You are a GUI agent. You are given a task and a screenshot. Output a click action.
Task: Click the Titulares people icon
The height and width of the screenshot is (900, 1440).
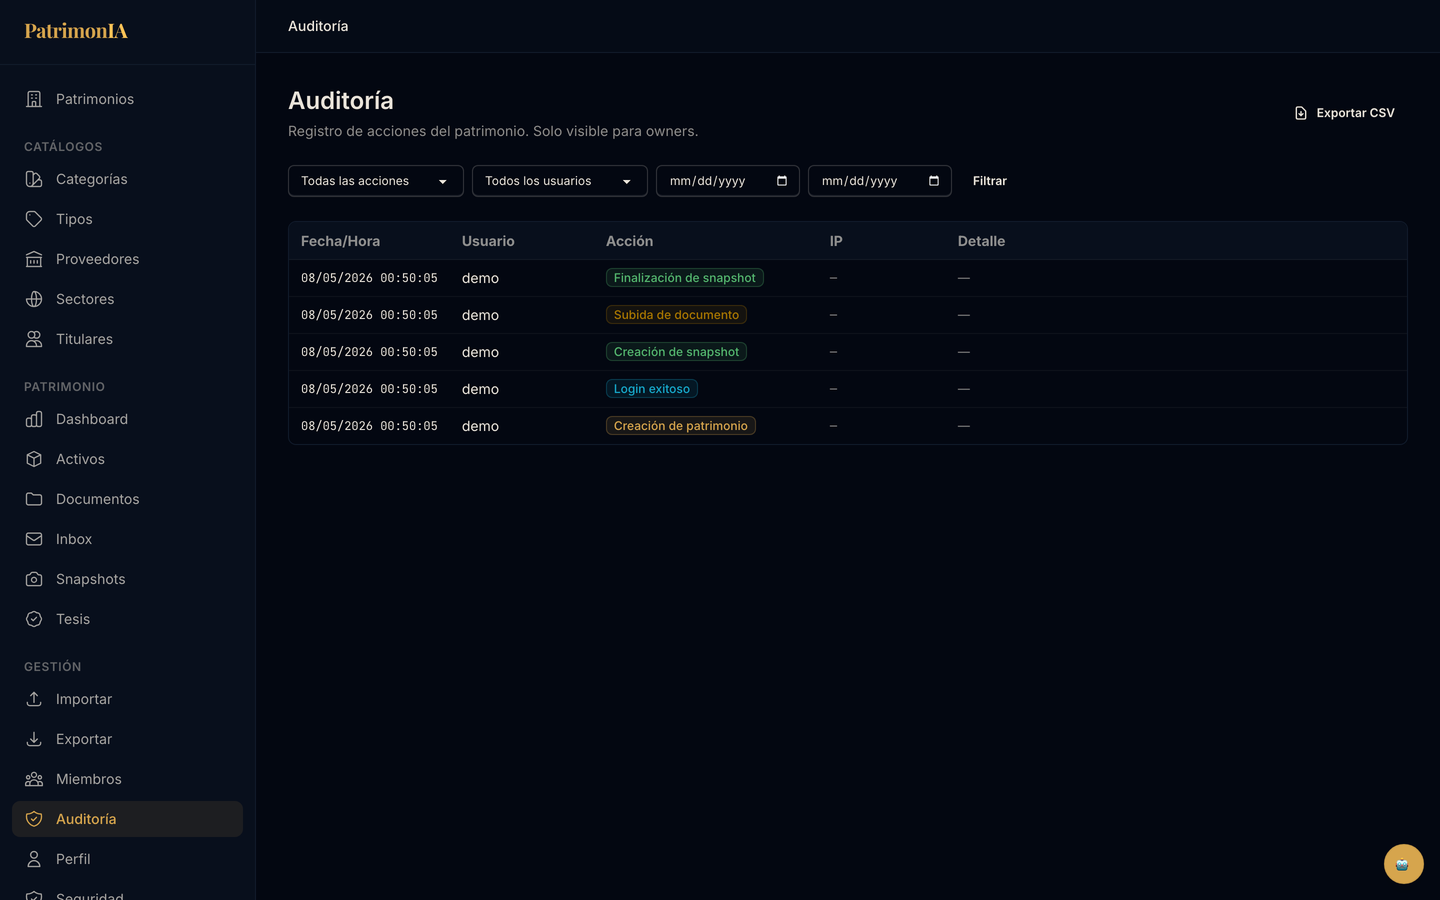(34, 339)
